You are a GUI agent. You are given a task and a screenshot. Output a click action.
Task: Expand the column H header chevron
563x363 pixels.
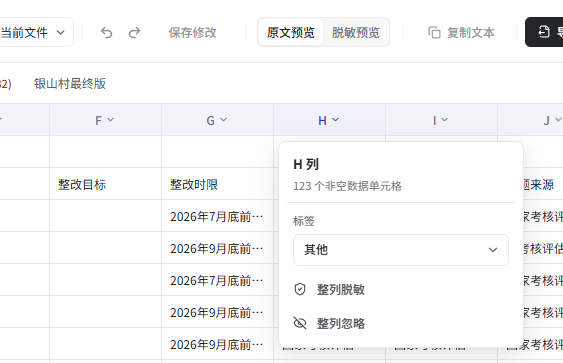click(x=335, y=120)
